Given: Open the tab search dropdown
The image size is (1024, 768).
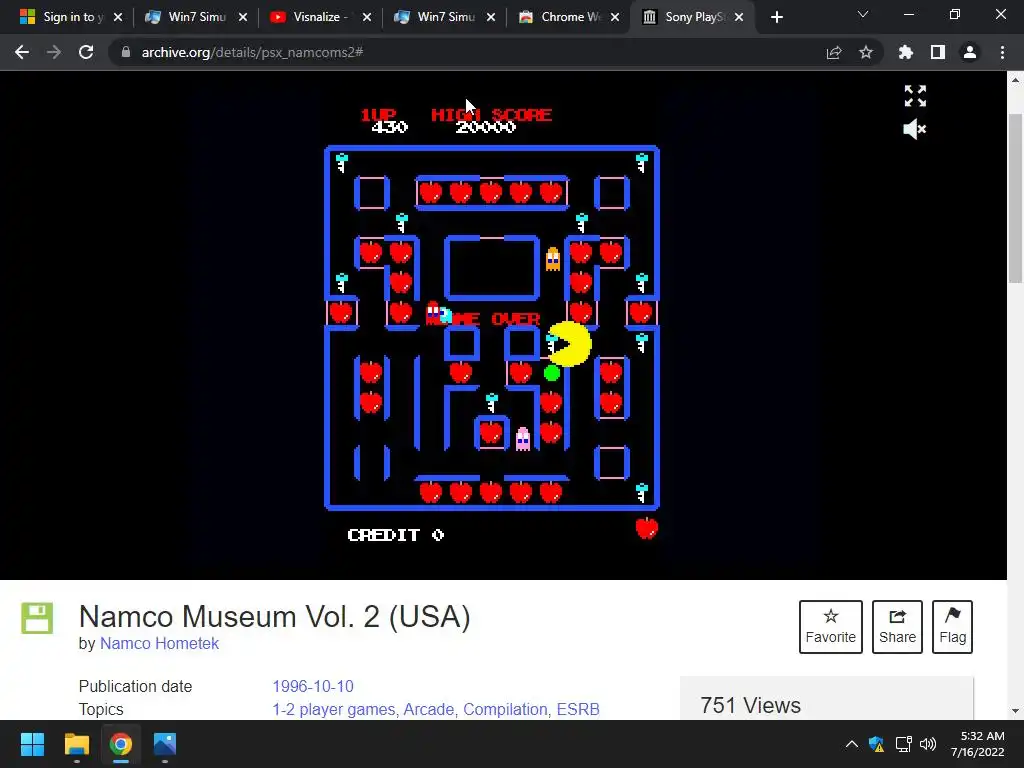Looking at the screenshot, I should [x=863, y=14].
